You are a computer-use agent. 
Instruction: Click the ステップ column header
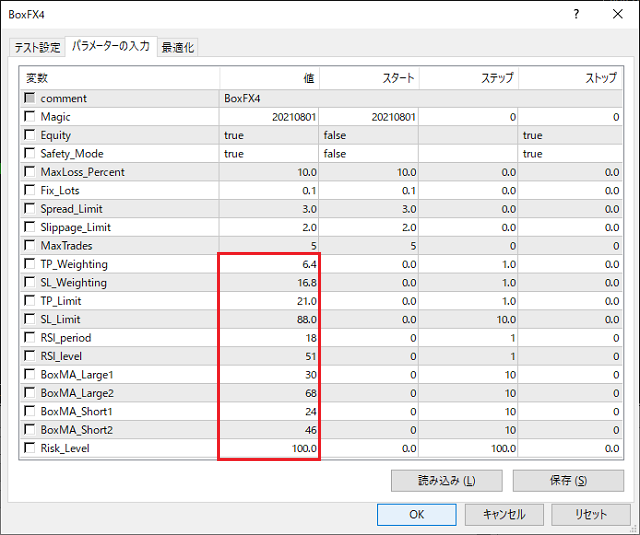click(469, 78)
